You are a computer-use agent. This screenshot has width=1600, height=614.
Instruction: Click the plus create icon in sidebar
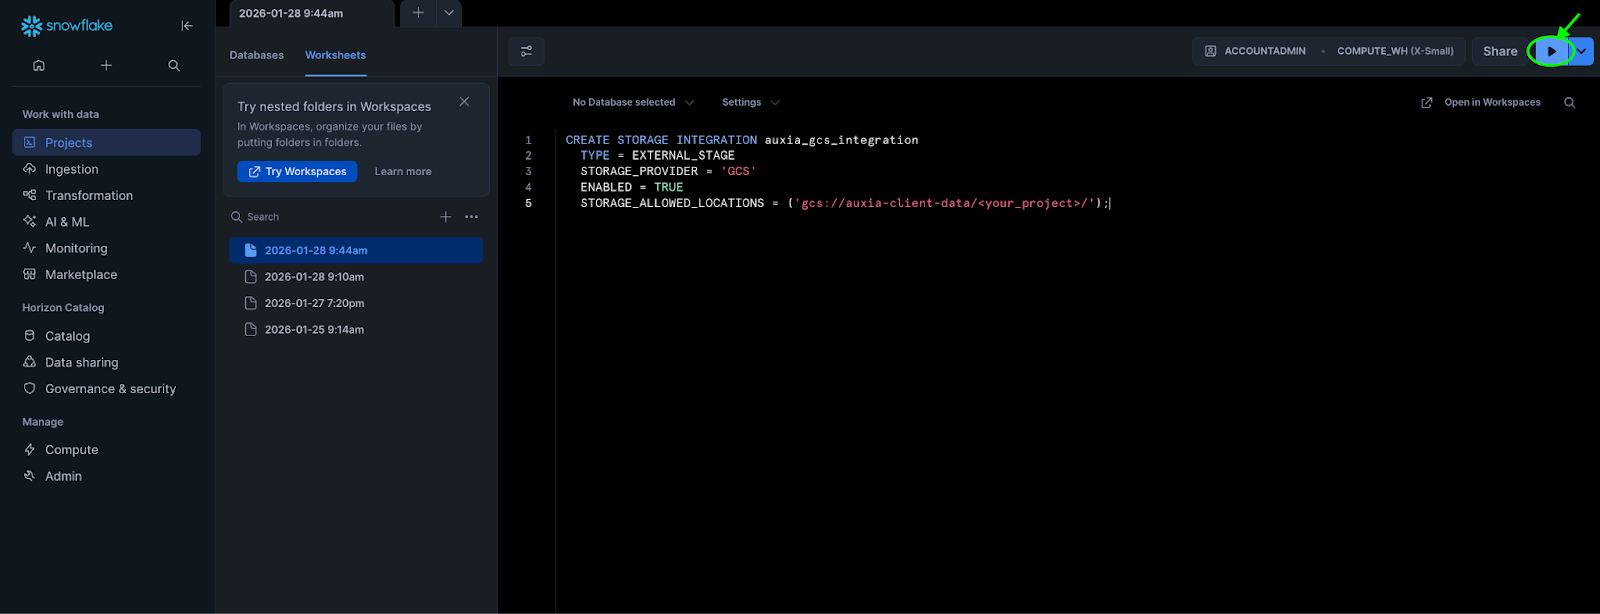(106, 65)
